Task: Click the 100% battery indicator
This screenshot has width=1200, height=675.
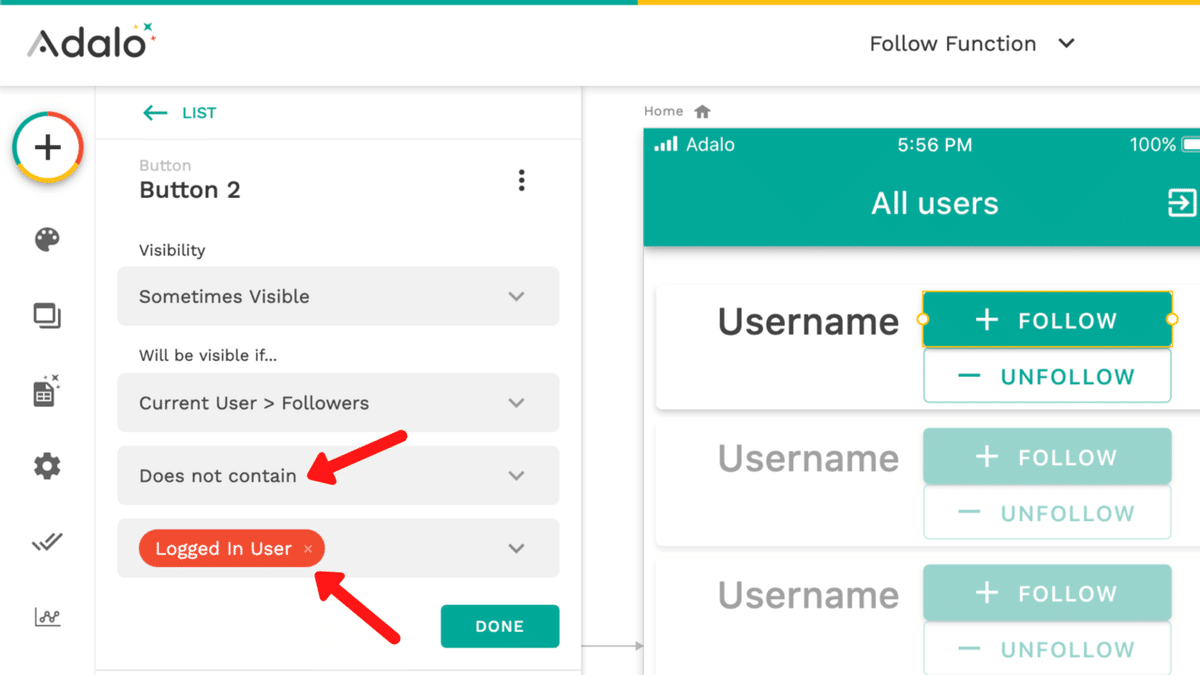Action: coord(1164,145)
